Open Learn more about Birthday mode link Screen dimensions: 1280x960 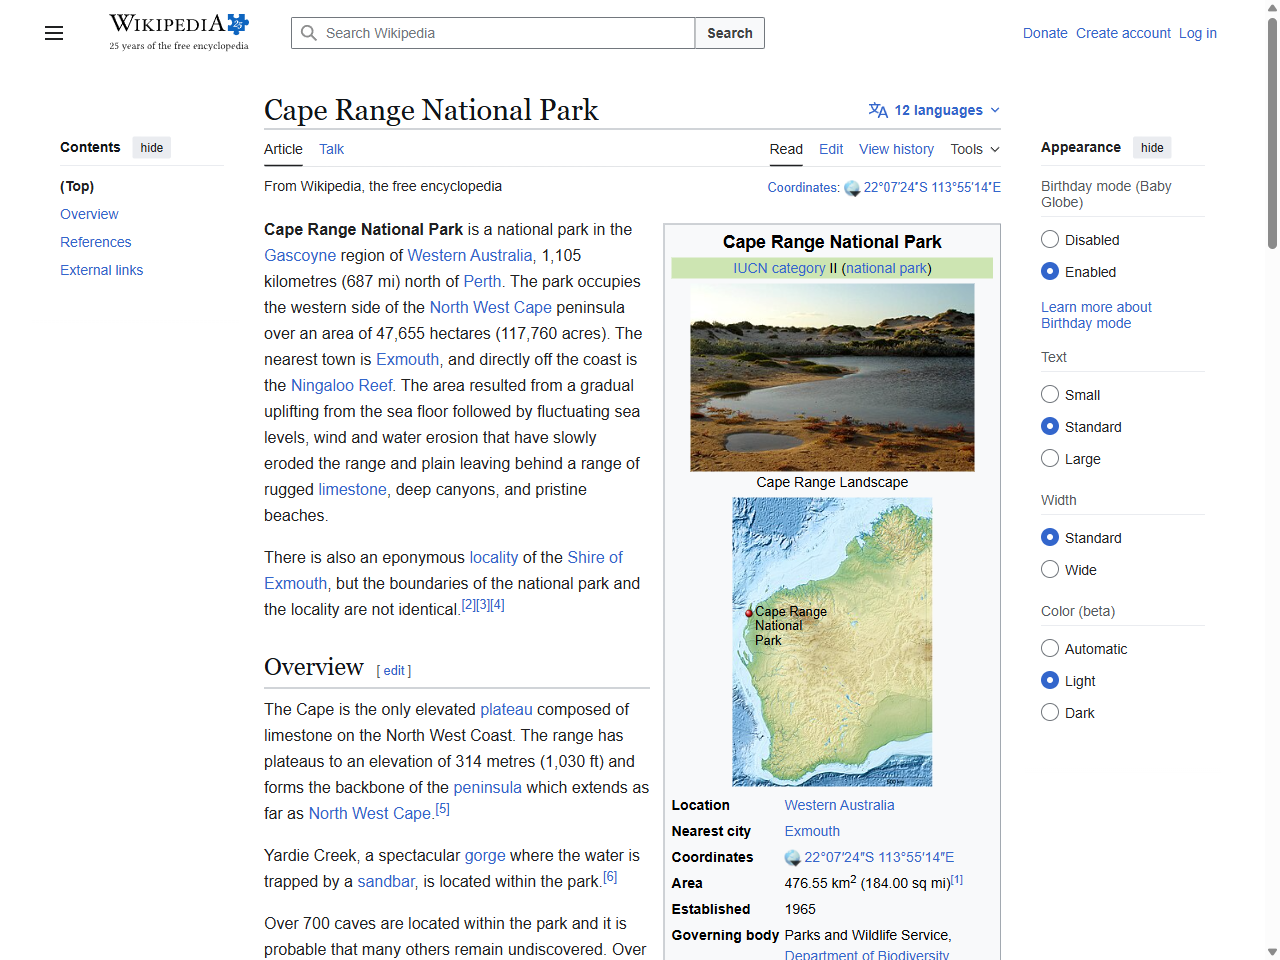click(1096, 315)
